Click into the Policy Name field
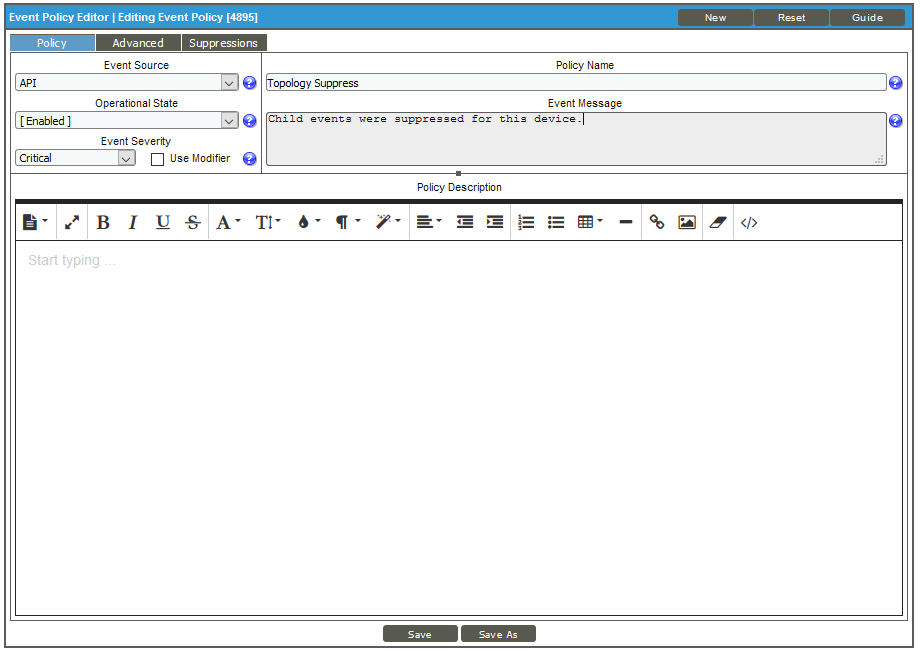Screen dimensions: 920x654 [x=575, y=83]
